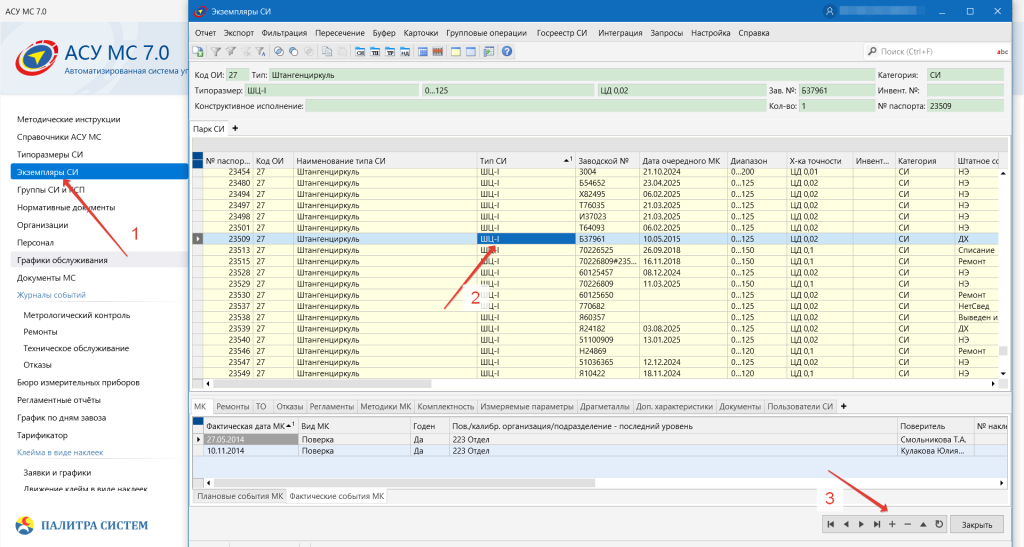Click the blue table grid toolbar icon
Screen dimensions: 1024x547
[423, 52]
